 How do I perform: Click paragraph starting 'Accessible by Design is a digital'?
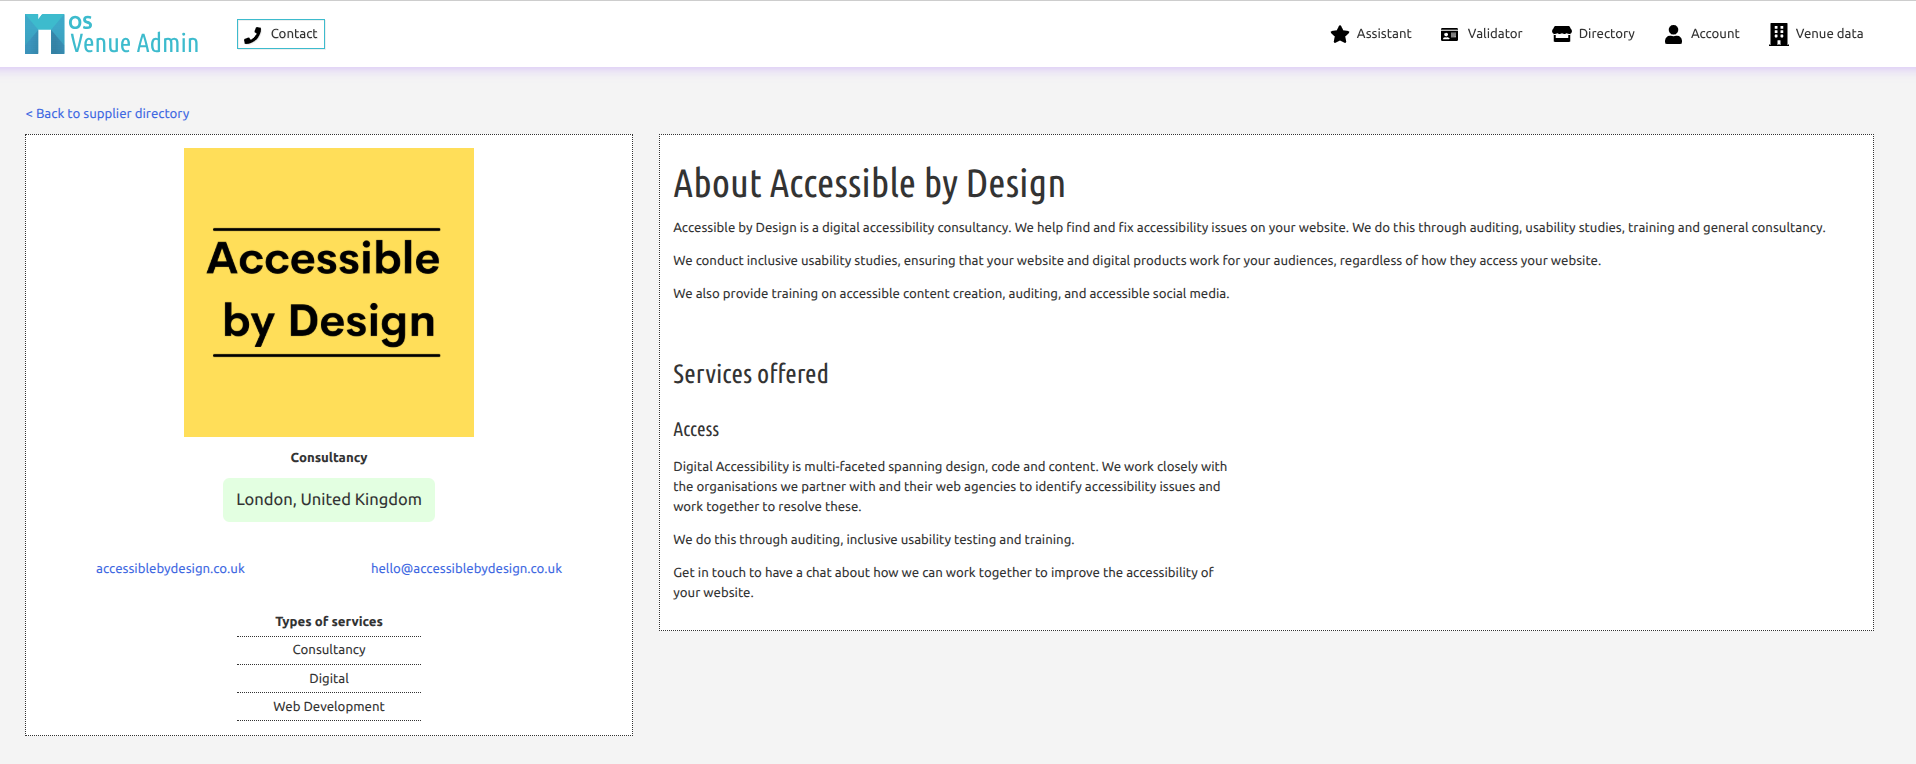[x=1249, y=228]
